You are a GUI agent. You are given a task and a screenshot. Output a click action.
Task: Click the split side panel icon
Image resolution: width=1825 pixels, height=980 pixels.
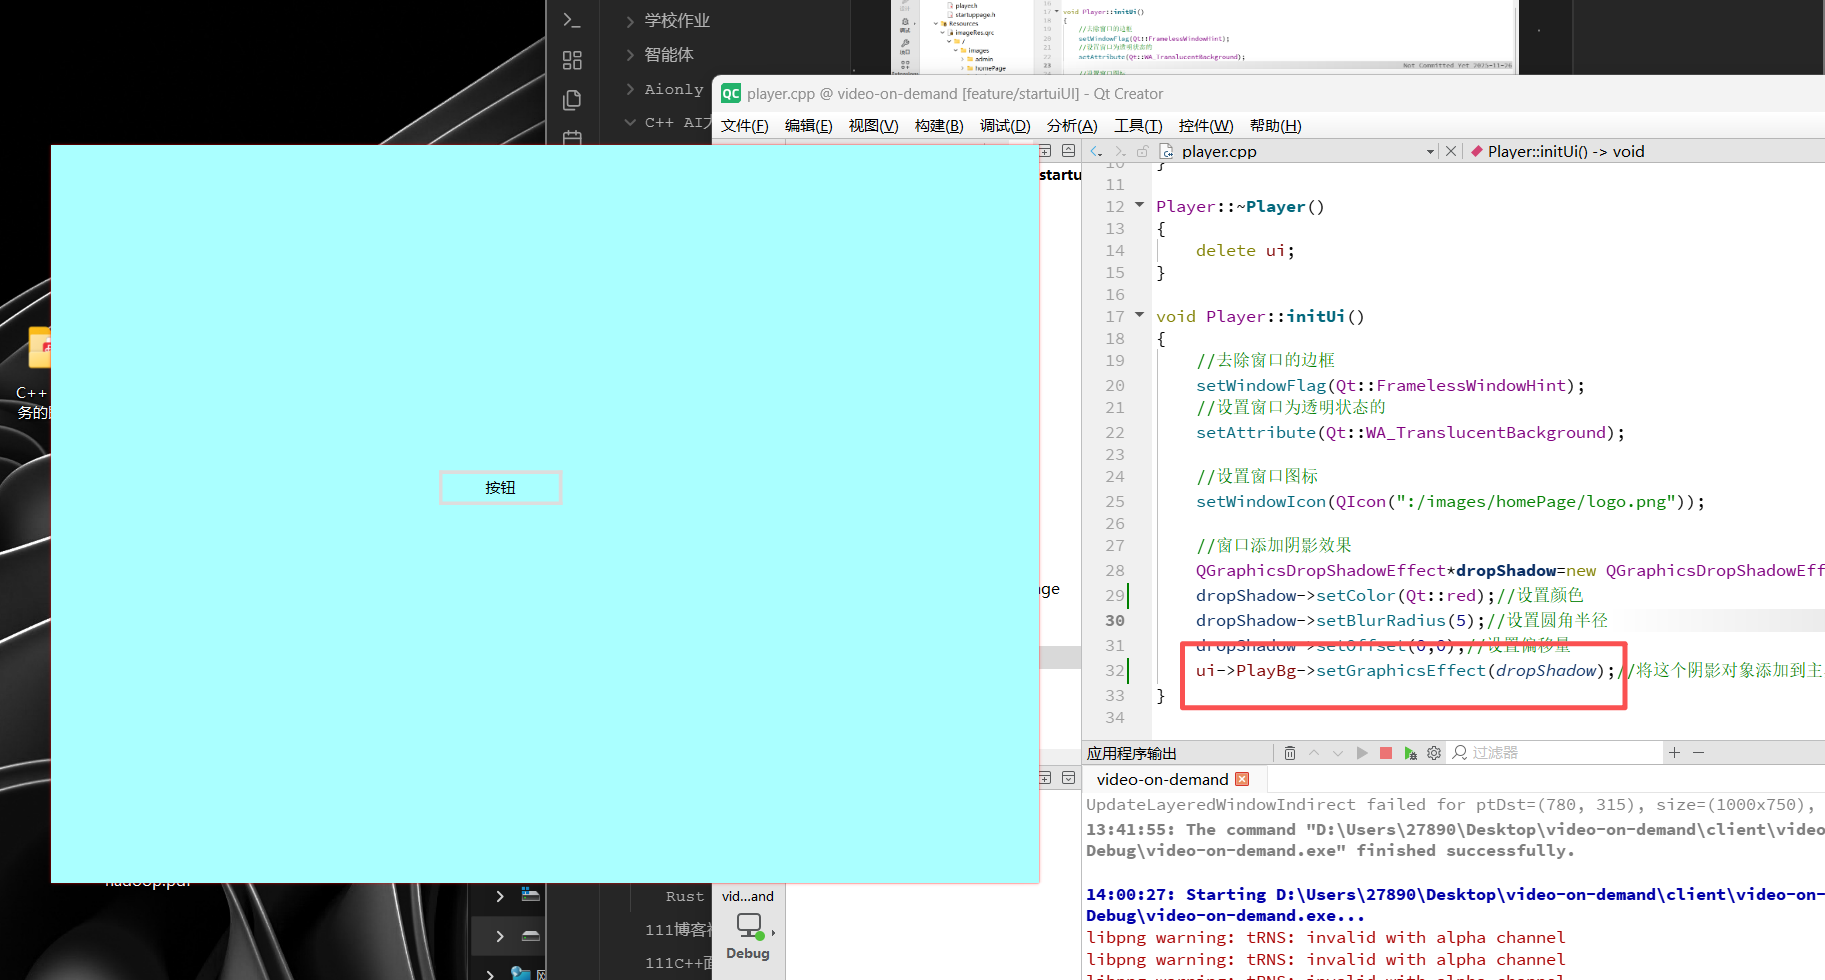(x=1045, y=151)
